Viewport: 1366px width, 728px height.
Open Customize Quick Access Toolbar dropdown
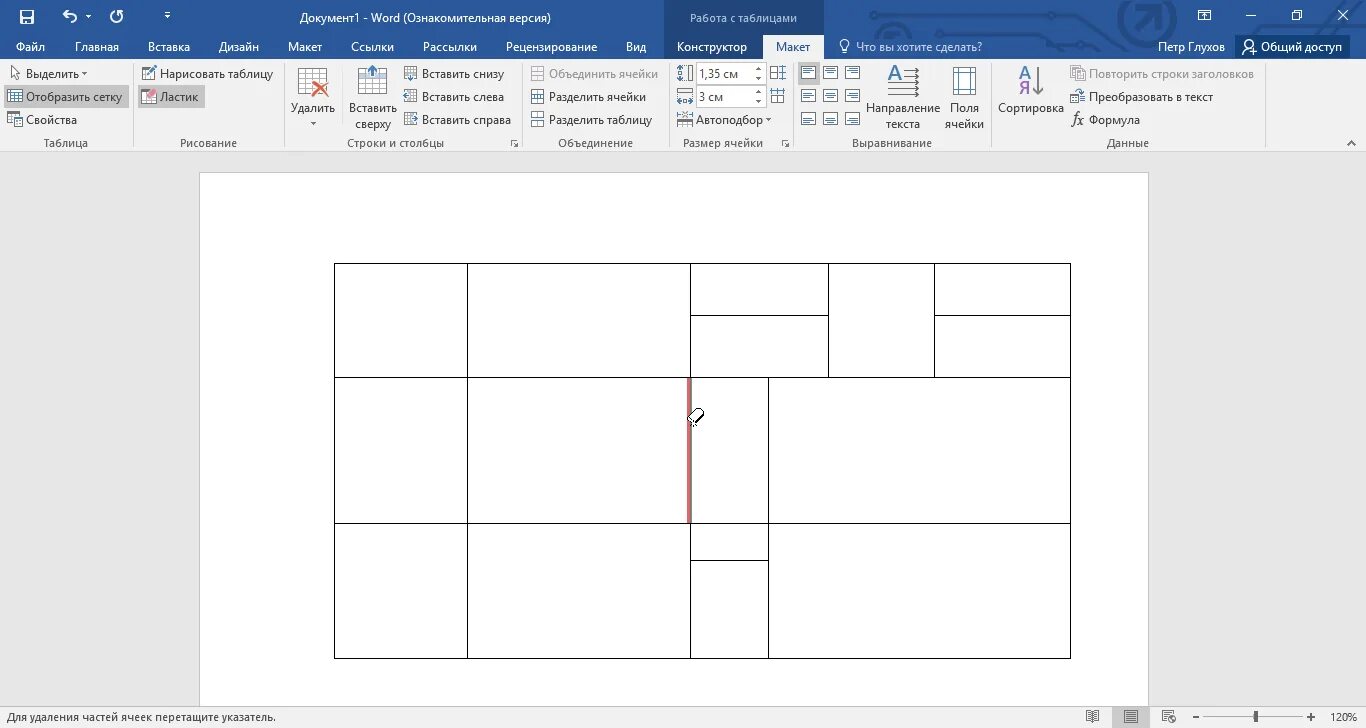[x=167, y=17]
